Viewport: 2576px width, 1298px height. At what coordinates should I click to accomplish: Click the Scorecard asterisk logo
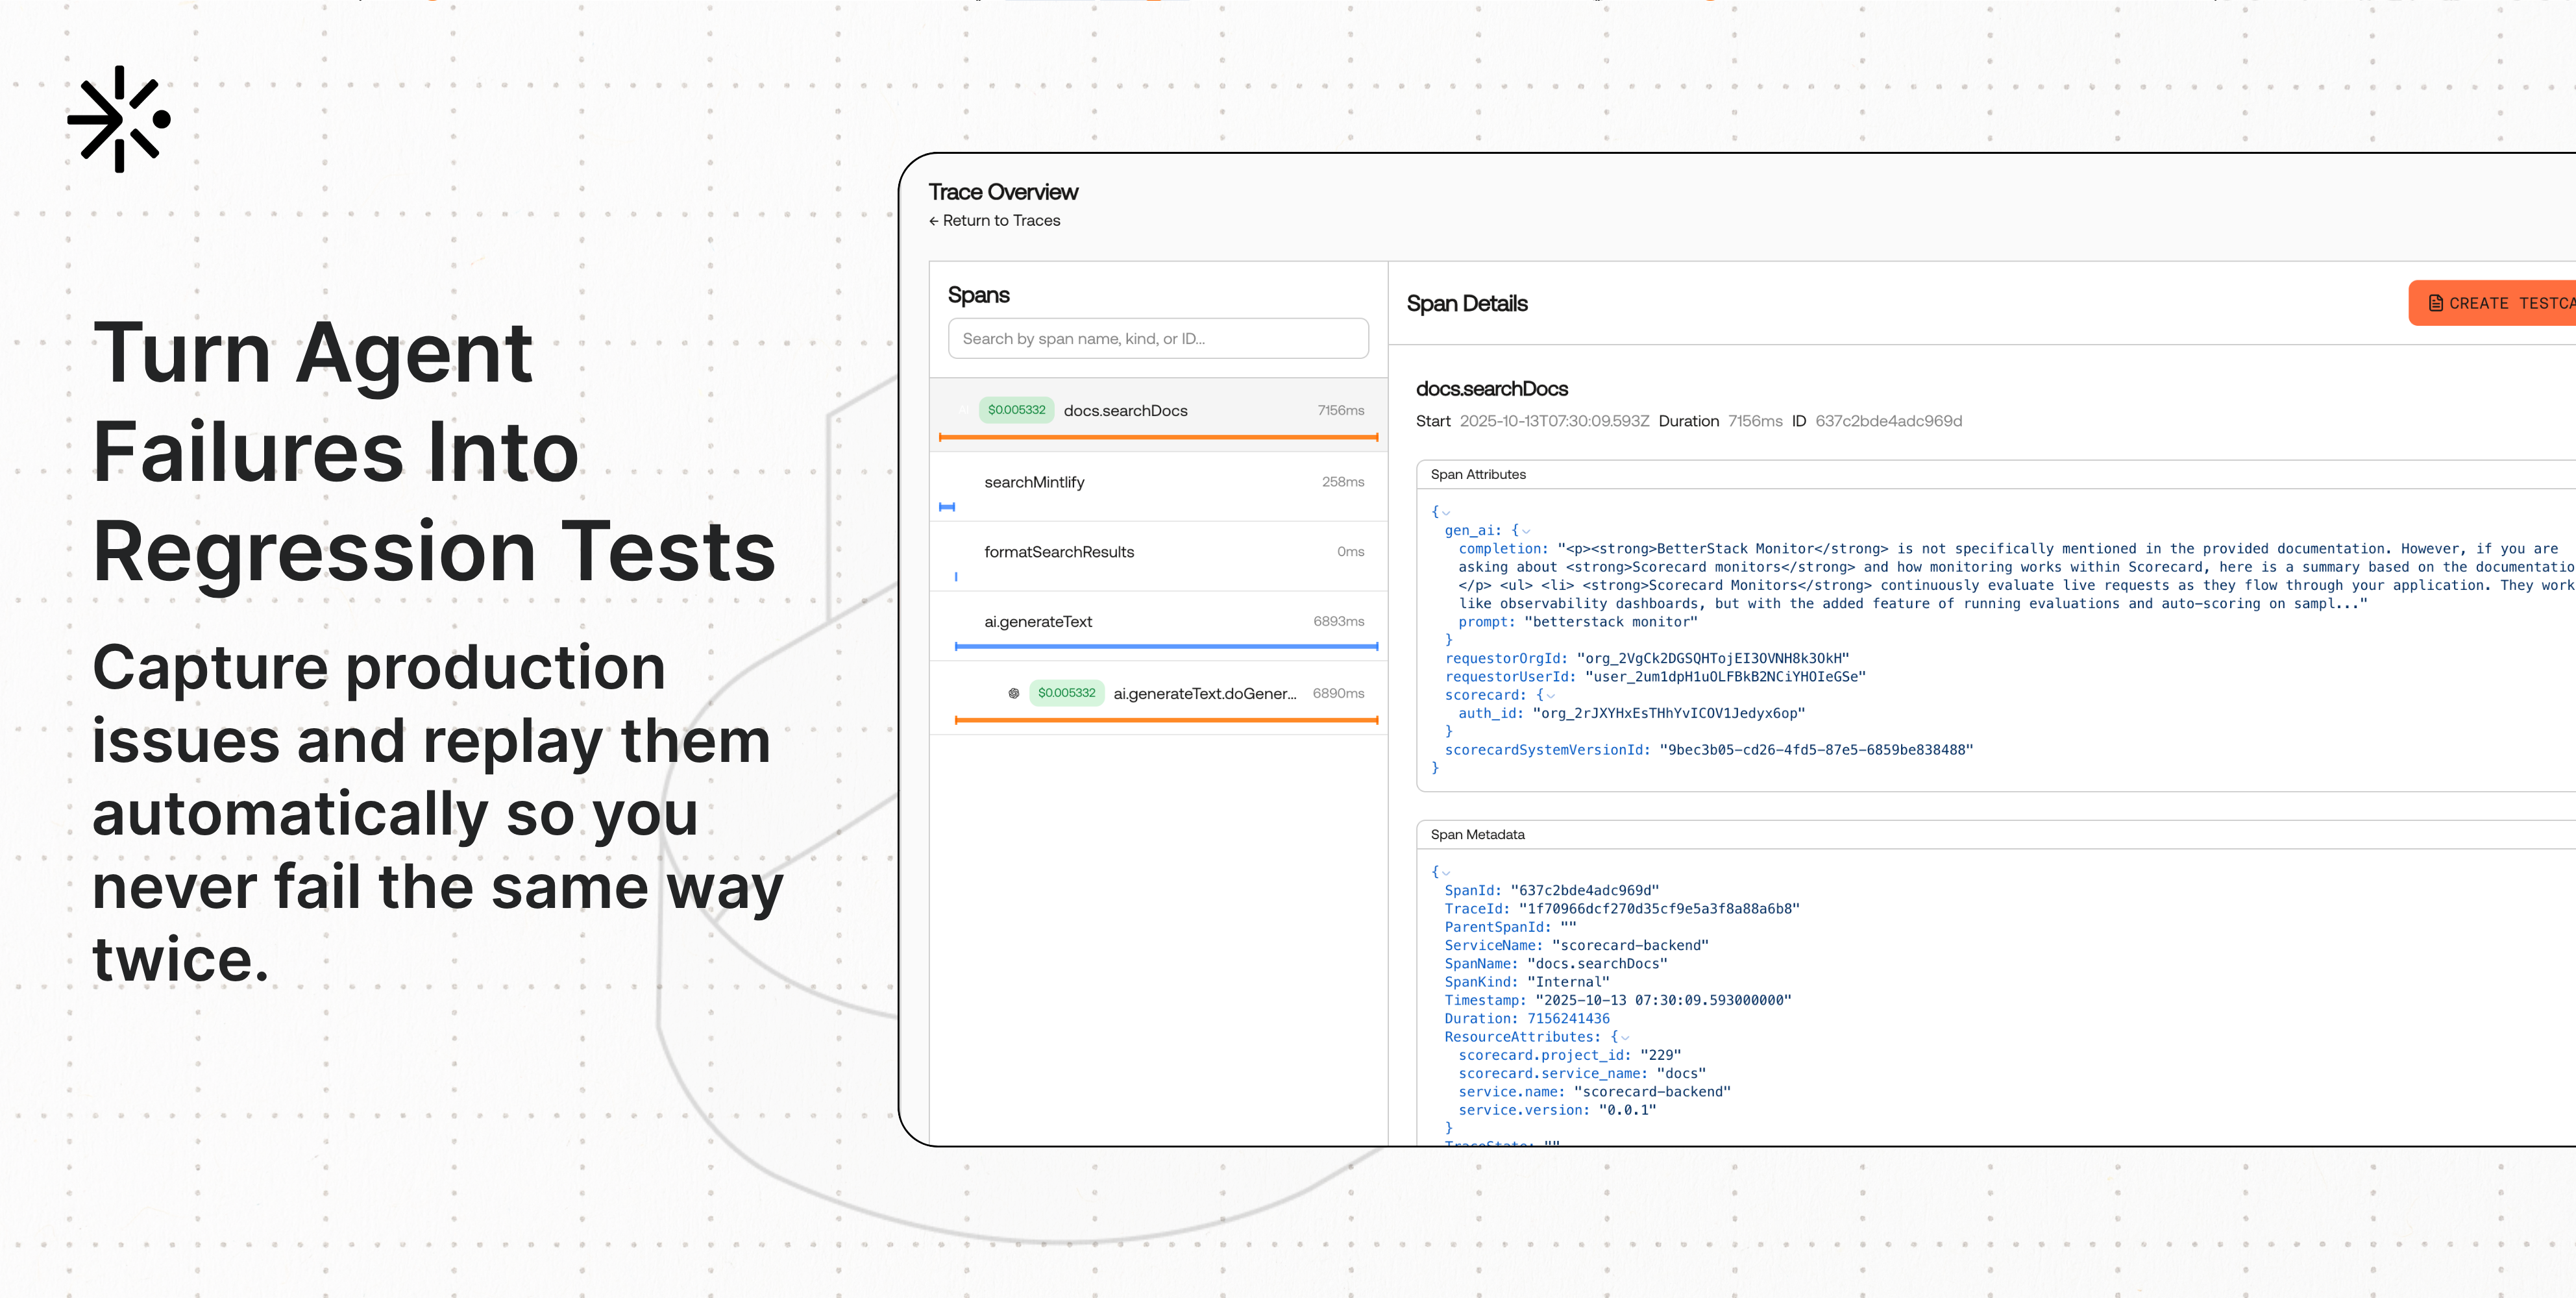pos(119,119)
